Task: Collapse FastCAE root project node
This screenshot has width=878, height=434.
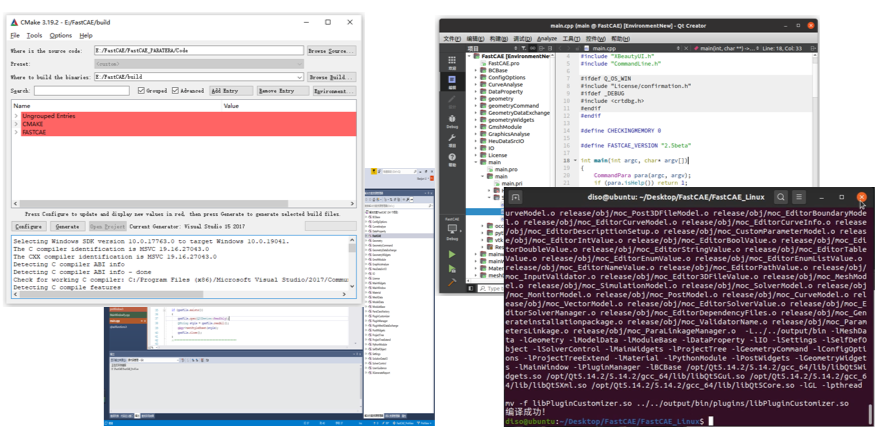Action: [469, 57]
